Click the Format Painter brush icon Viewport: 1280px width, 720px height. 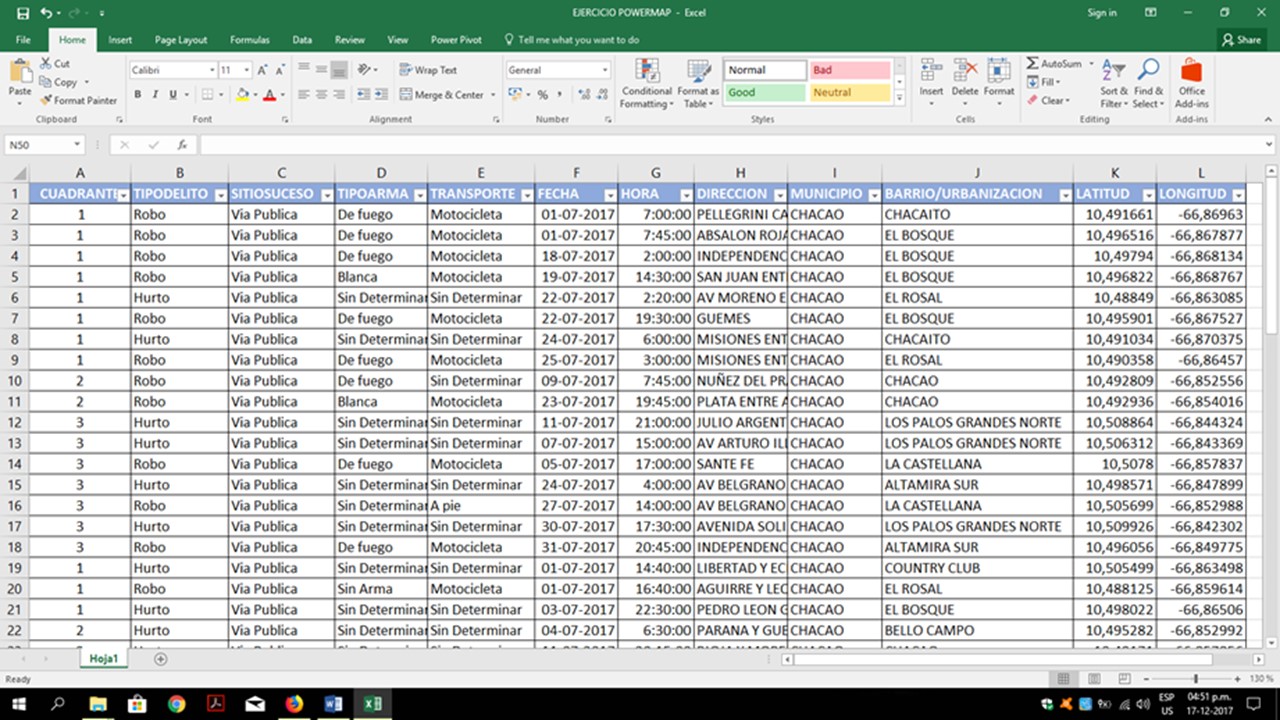point(46,100)
